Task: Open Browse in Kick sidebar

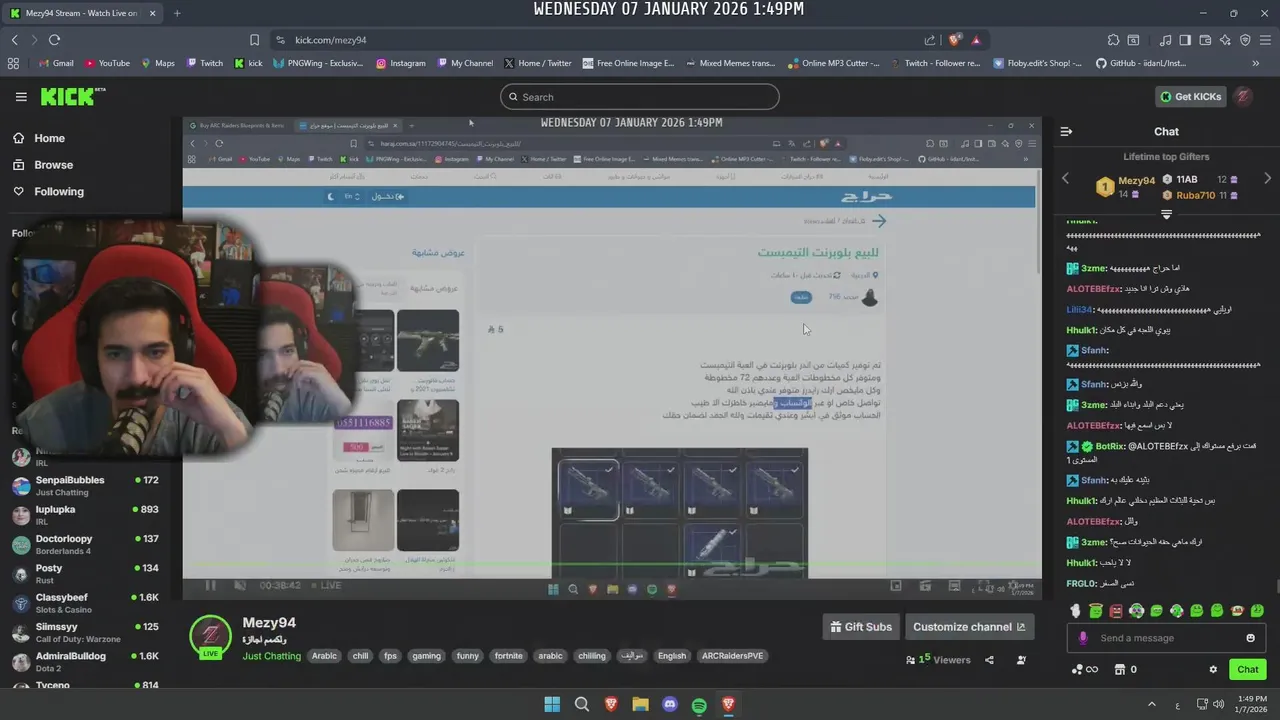Action: click(x=42, y=165)
